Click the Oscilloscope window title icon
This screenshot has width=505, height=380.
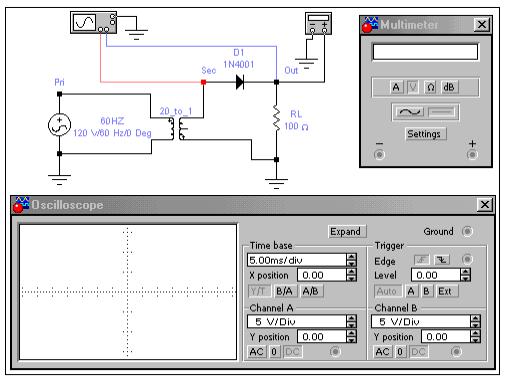[x=21, y=204]
